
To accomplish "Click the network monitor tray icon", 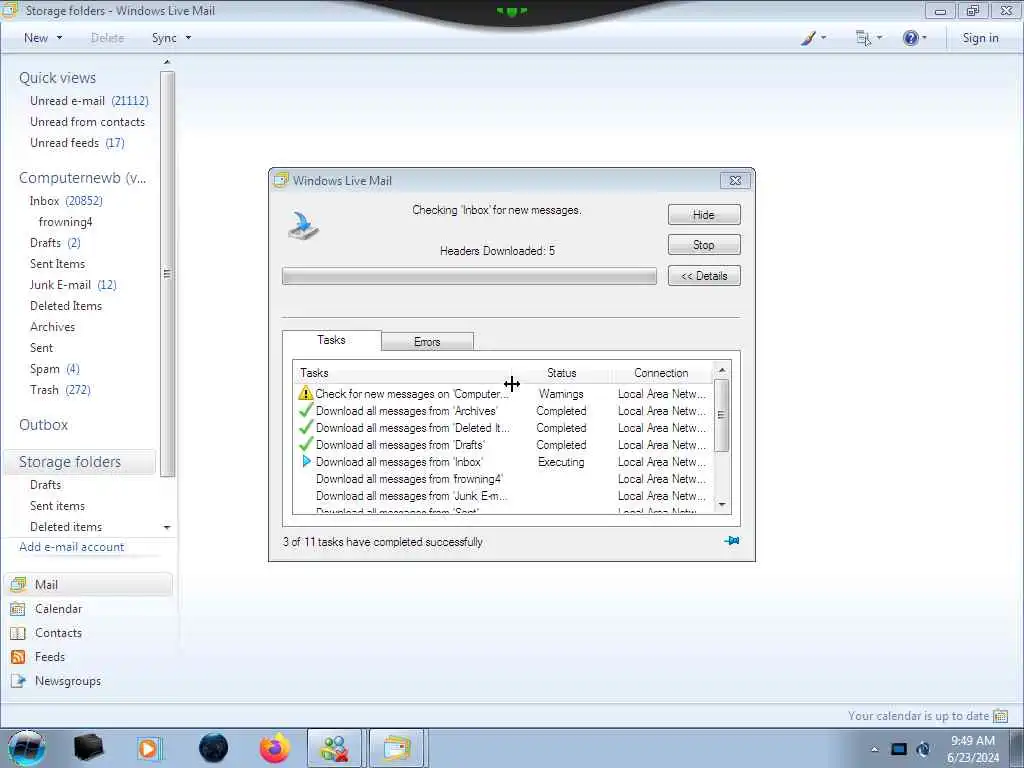I will [x=899, y=749].
